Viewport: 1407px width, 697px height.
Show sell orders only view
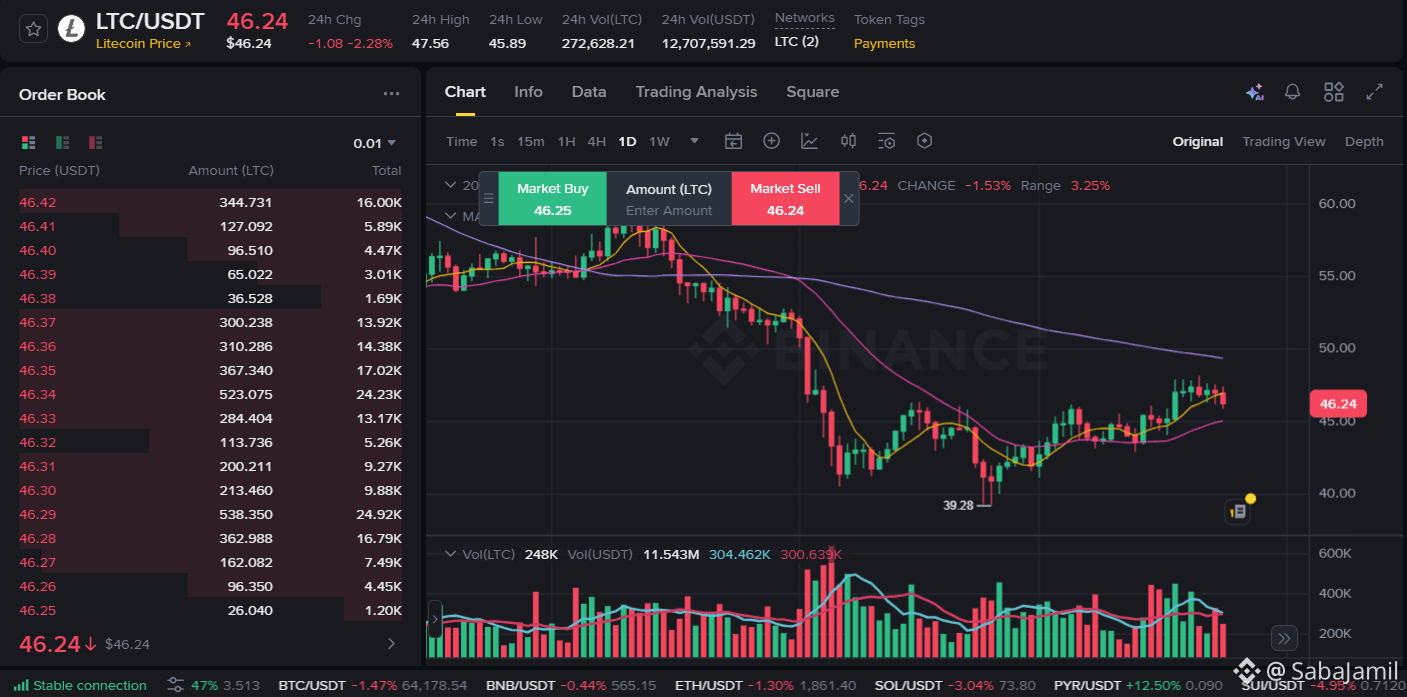tap(96, 143)
